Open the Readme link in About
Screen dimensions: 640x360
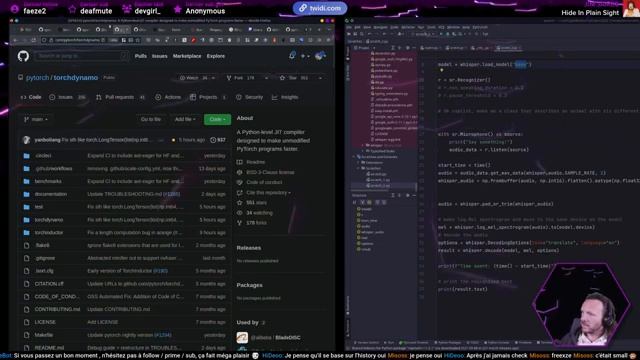[x=256, y=162]
